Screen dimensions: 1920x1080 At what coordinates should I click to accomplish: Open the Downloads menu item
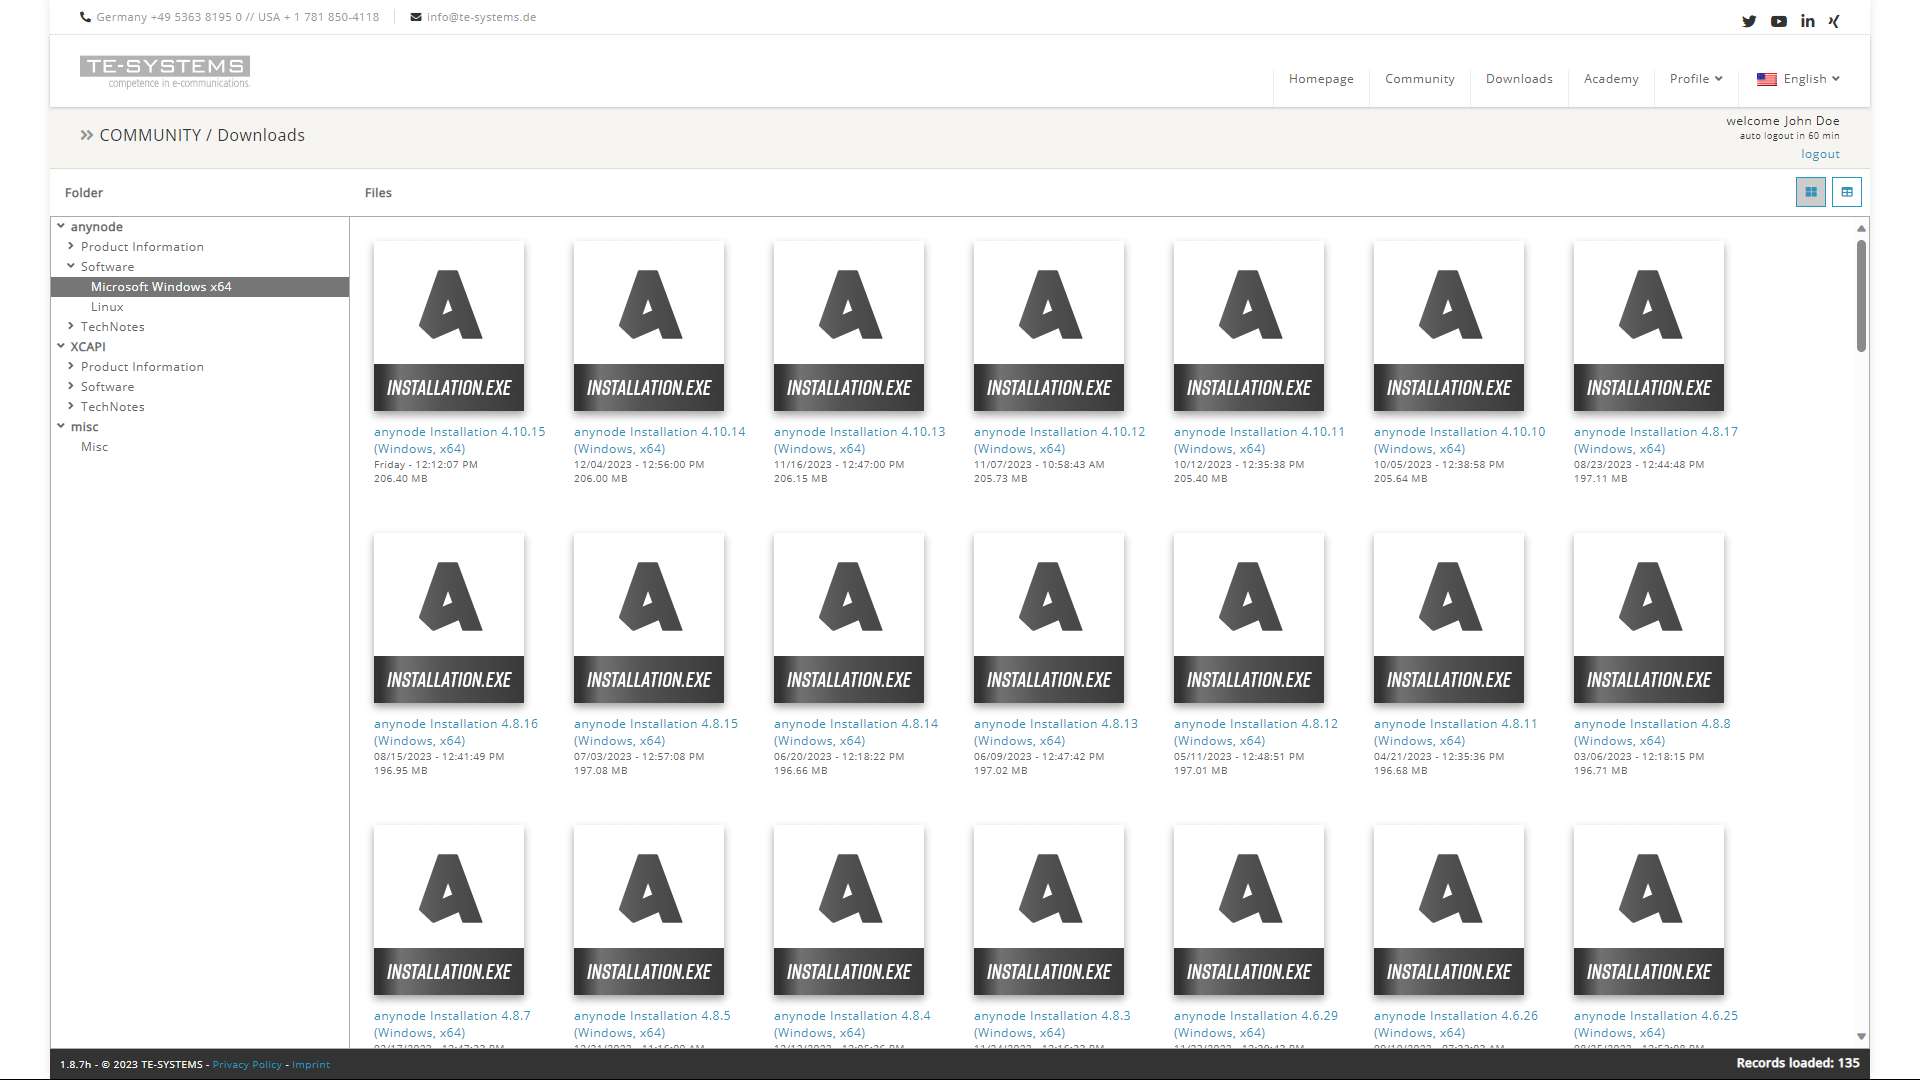coord(1519,78)
